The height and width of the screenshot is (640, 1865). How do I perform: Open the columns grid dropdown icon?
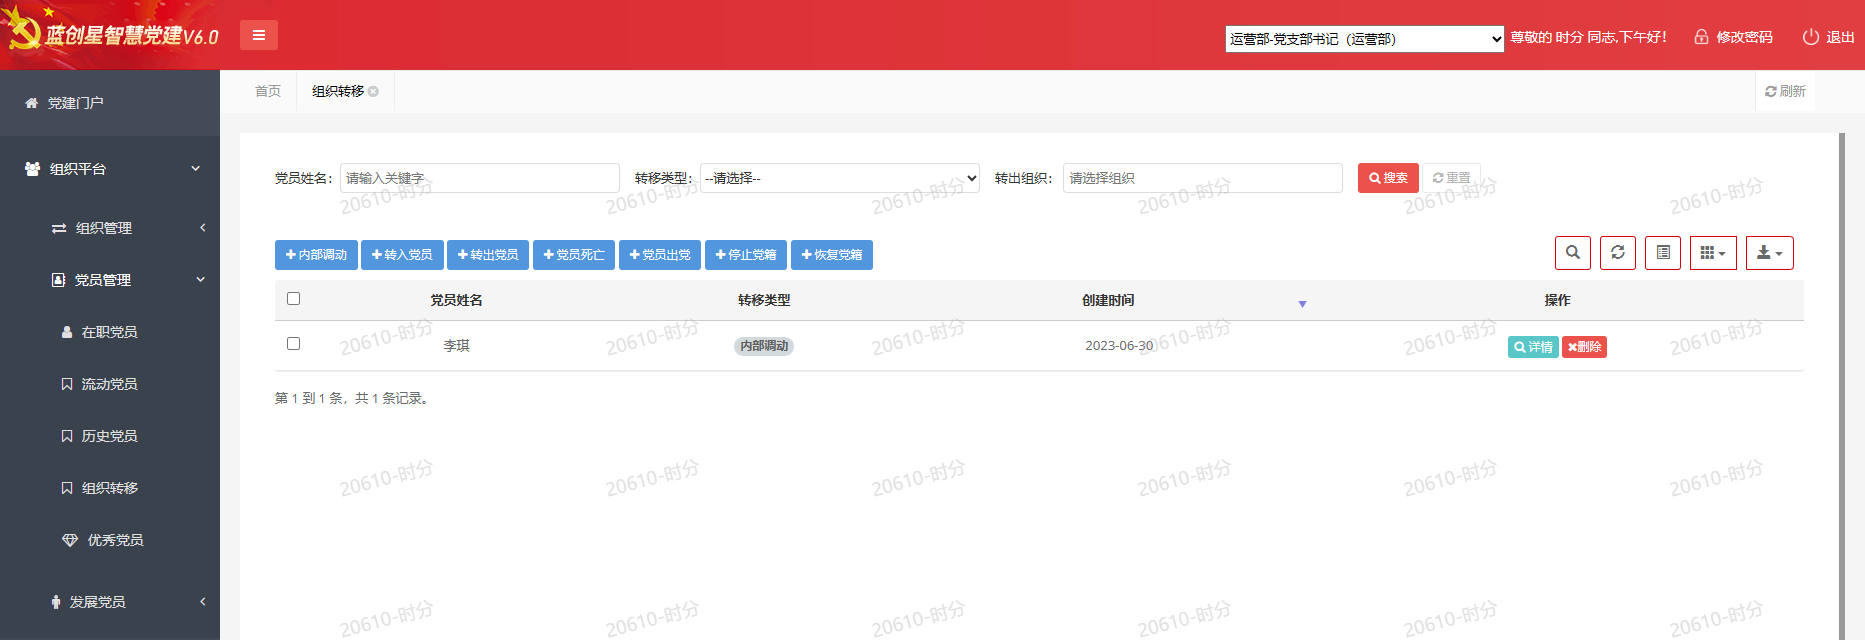(x=1713, y=253)
